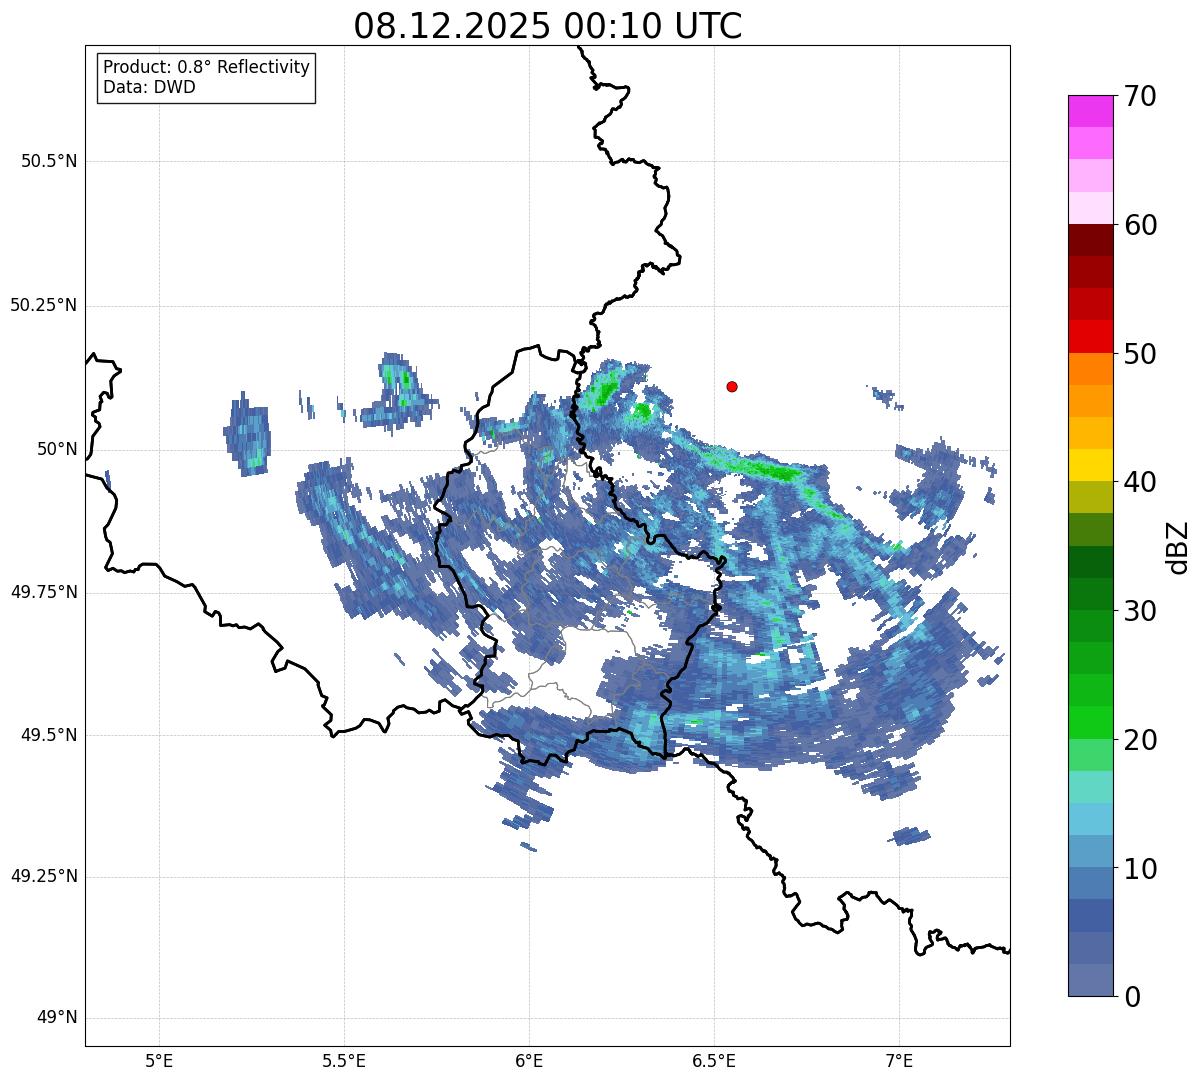Click the plot title '08.12.2025 00:10 UTC'
This screenshot has height=1081, width=1202.
click(x=548, y=26)
